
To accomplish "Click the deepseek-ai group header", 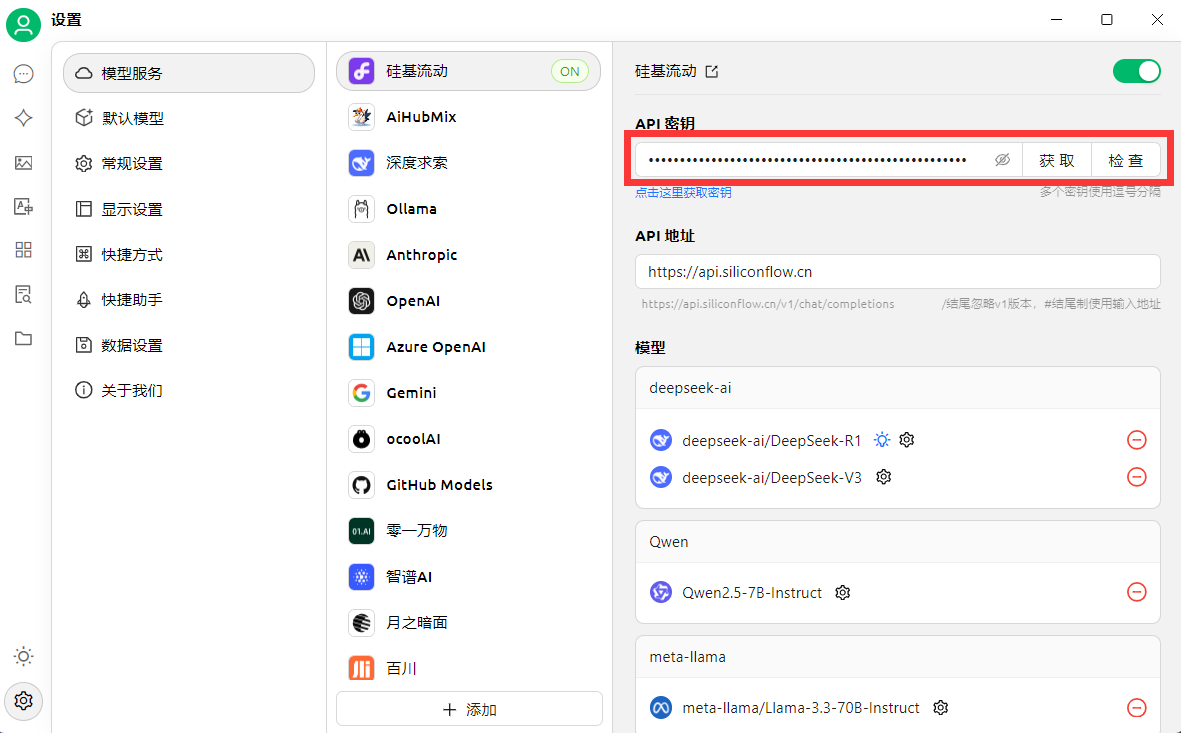I will coord(898,388).
